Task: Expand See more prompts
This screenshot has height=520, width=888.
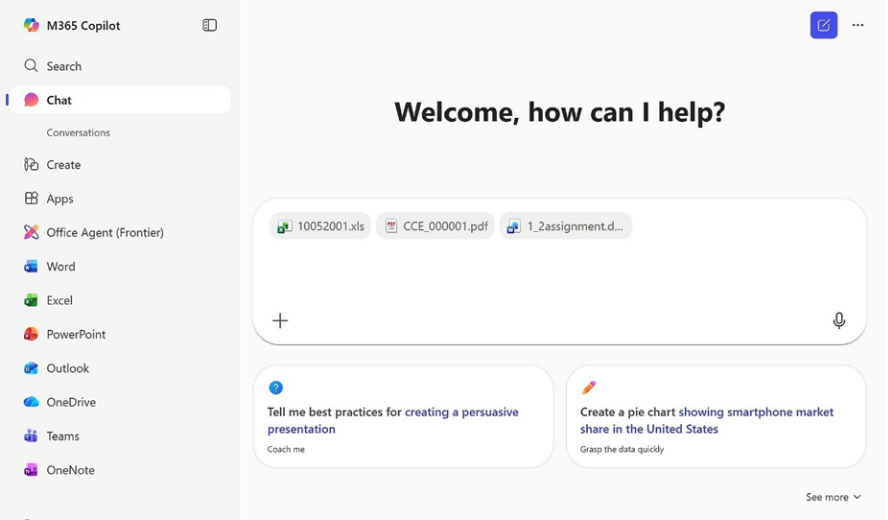Action: click(834, 497)
